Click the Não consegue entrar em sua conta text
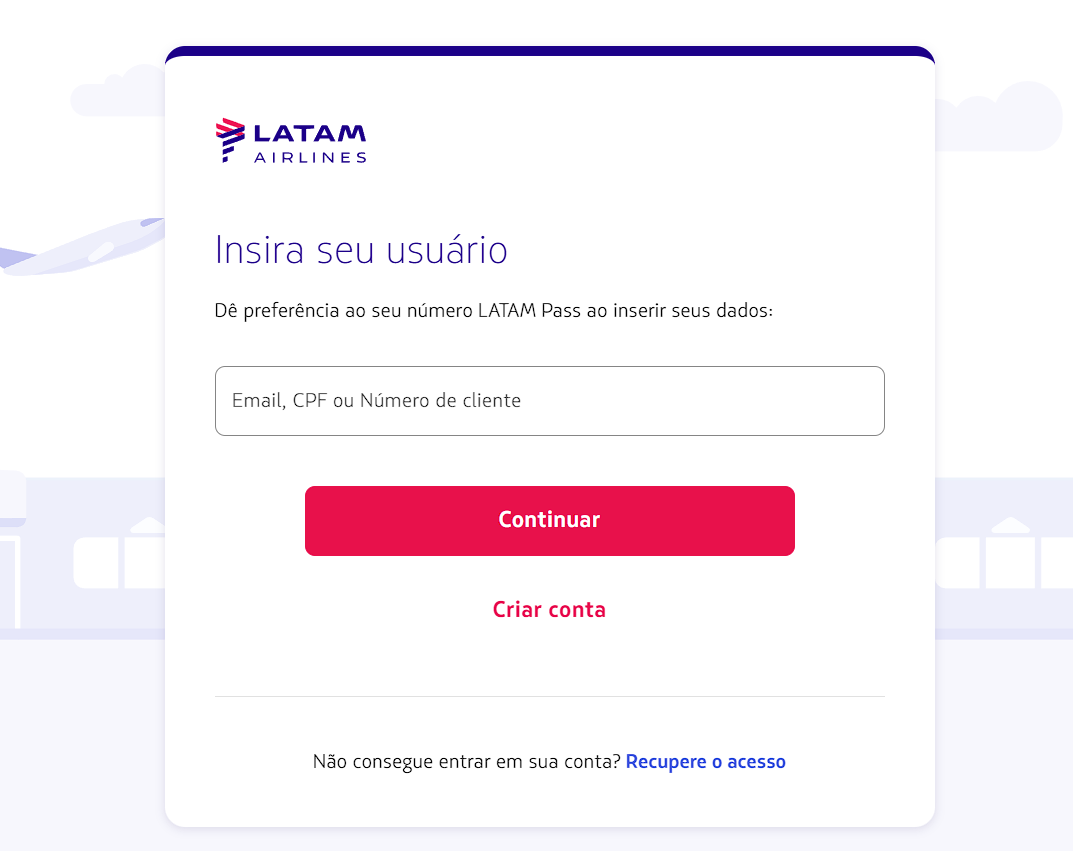1073x851 pixels. 467,761
